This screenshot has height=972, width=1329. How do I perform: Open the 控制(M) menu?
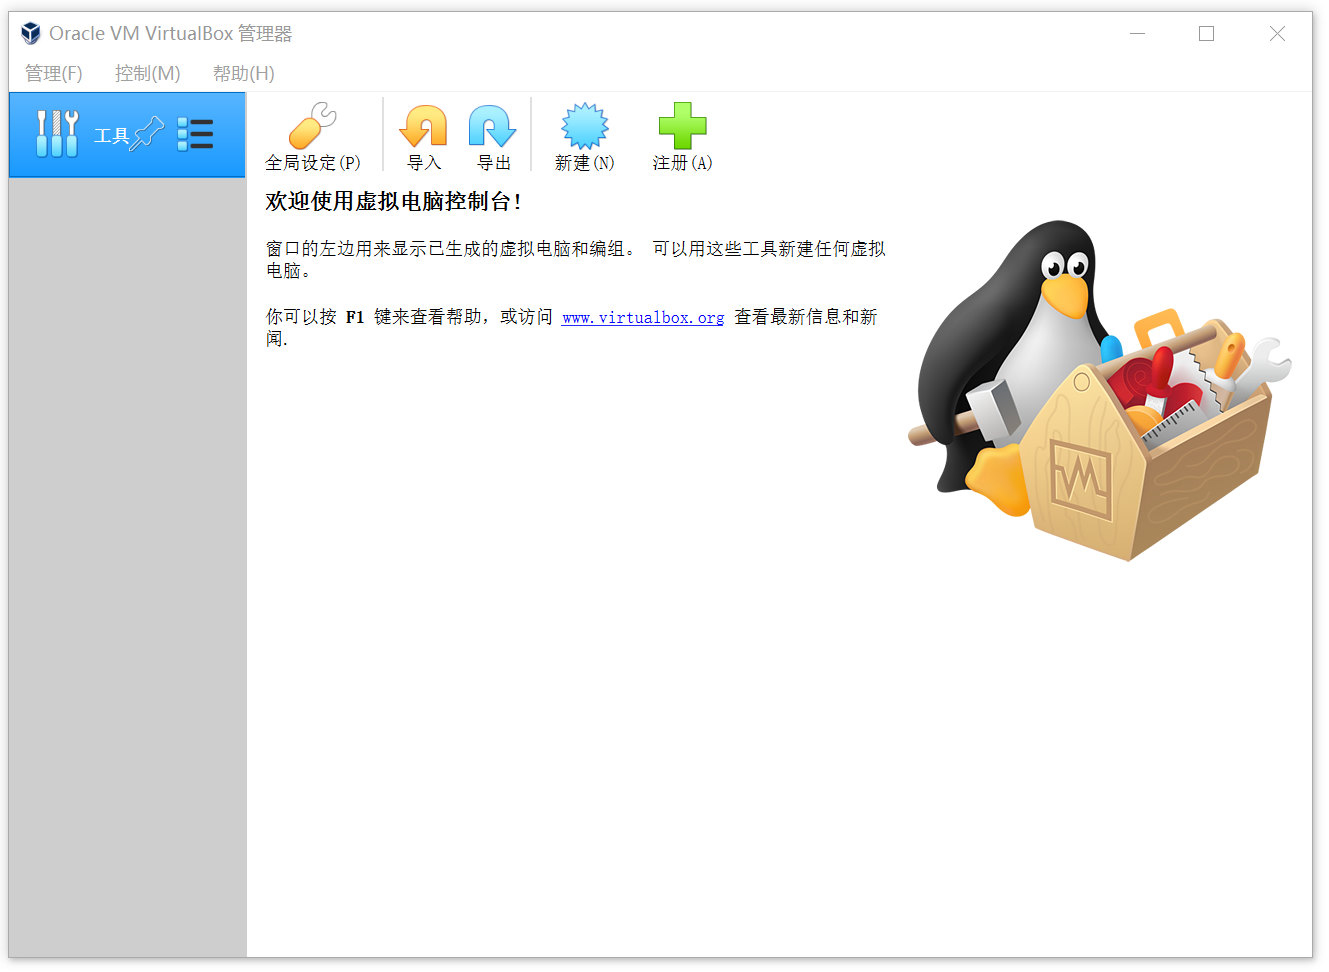click(146, 73)
